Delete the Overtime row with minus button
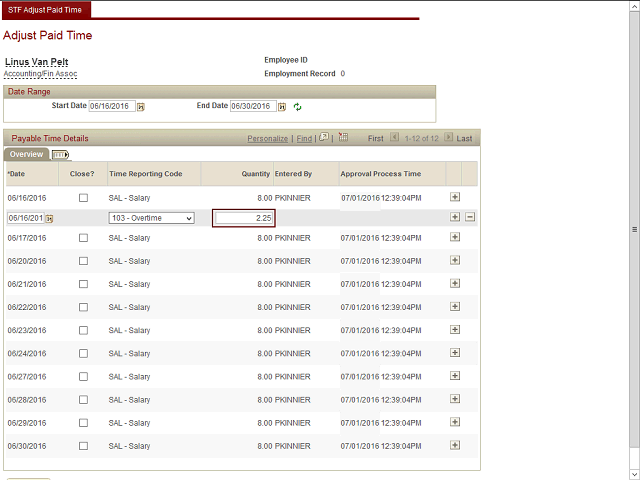The image size is (640, 480). tap(470, 218)
